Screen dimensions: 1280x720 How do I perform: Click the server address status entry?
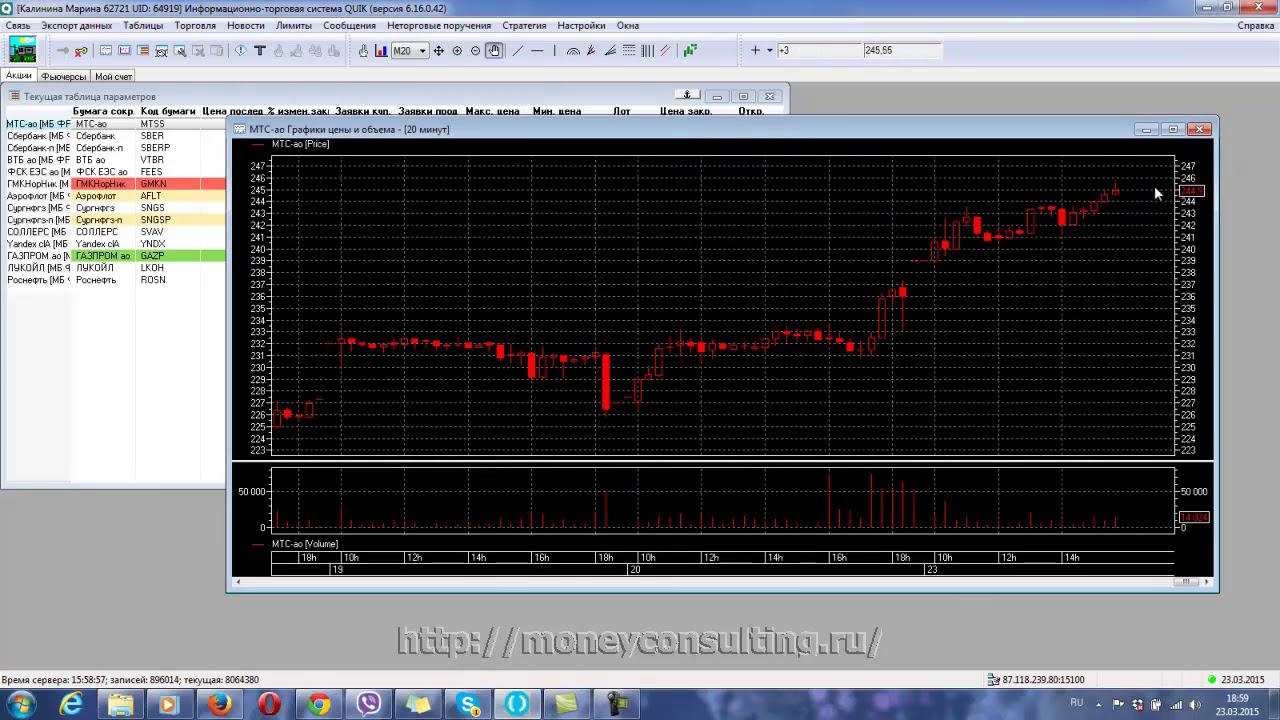[x=1036, y=680]
